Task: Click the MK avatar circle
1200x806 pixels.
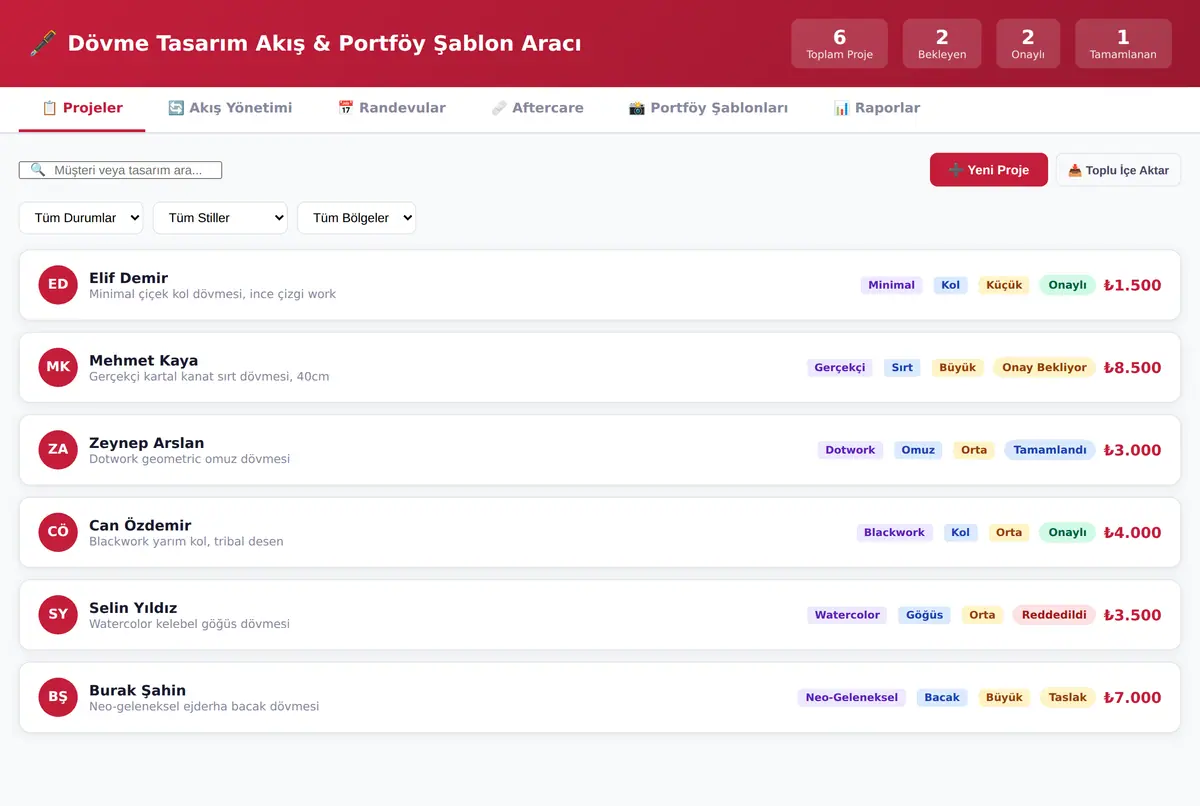Action: [58, 367]
